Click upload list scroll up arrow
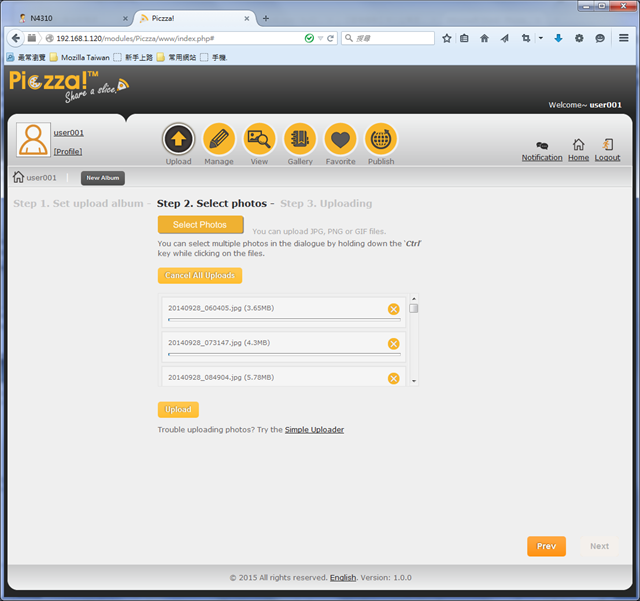This screenshot has width=640, height=601. 414,299
